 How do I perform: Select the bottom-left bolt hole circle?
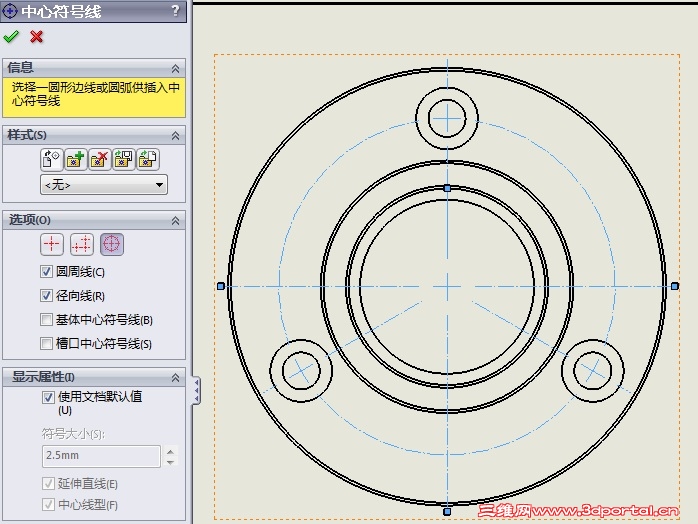[x=301, y=370]
